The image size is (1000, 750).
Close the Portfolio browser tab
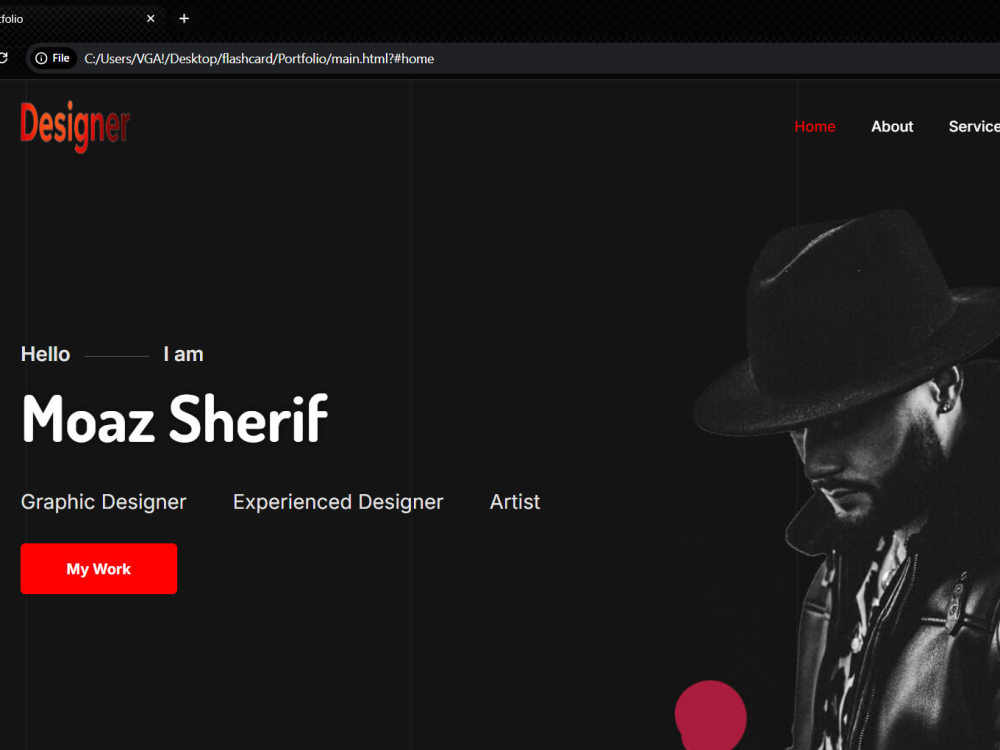pyautogui.click(x=151, y=18)
